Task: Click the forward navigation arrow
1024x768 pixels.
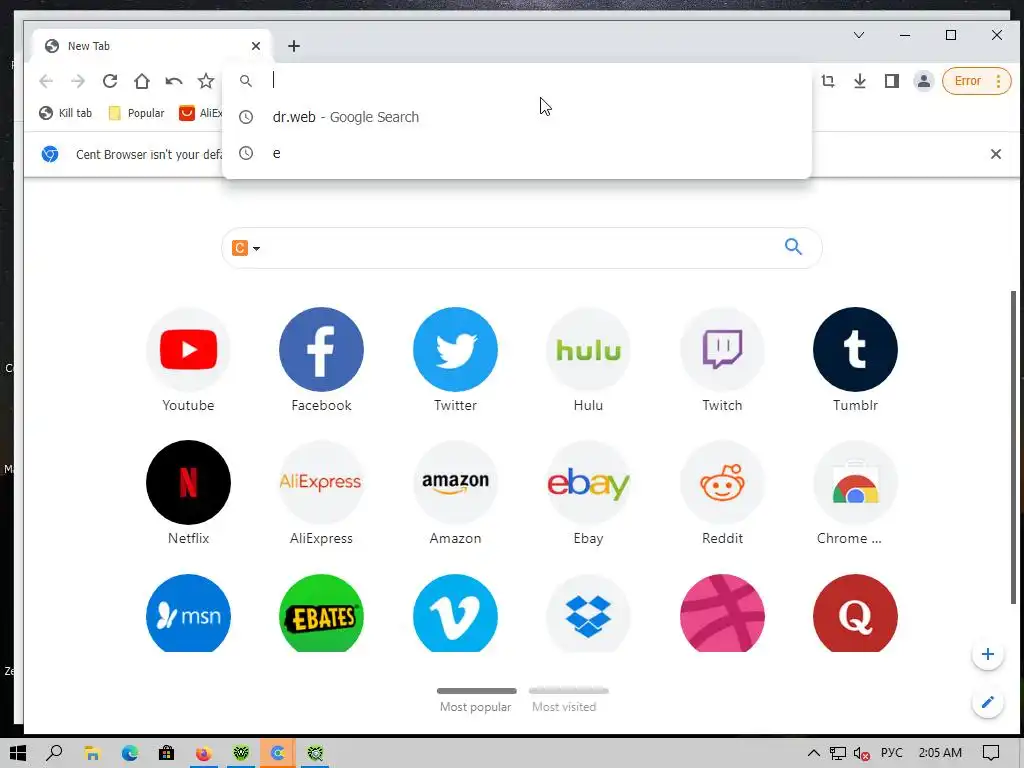Action: click(78, 81)
